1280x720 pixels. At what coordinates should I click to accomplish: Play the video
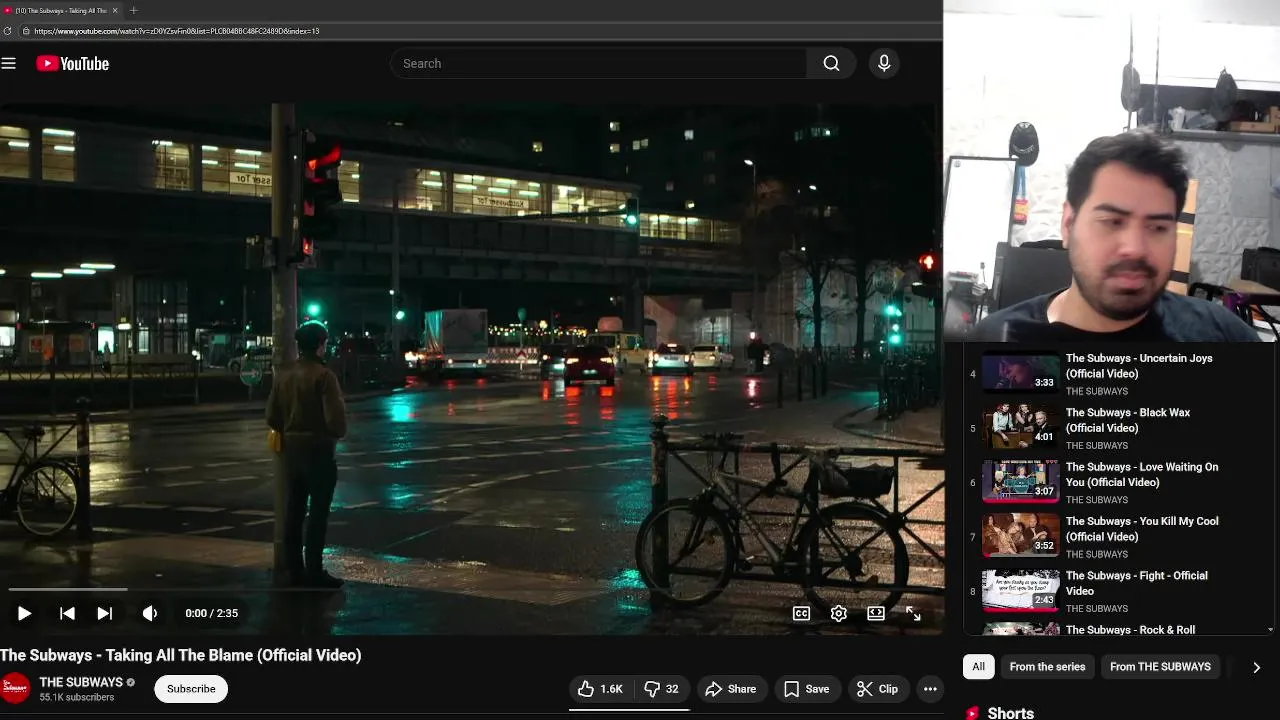[24, 613]
